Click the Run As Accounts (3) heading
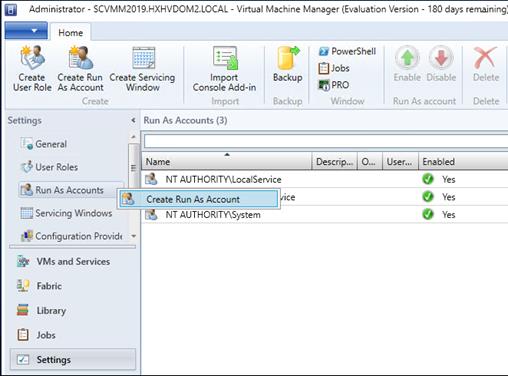The image size is (508, 376). (185, 120)
